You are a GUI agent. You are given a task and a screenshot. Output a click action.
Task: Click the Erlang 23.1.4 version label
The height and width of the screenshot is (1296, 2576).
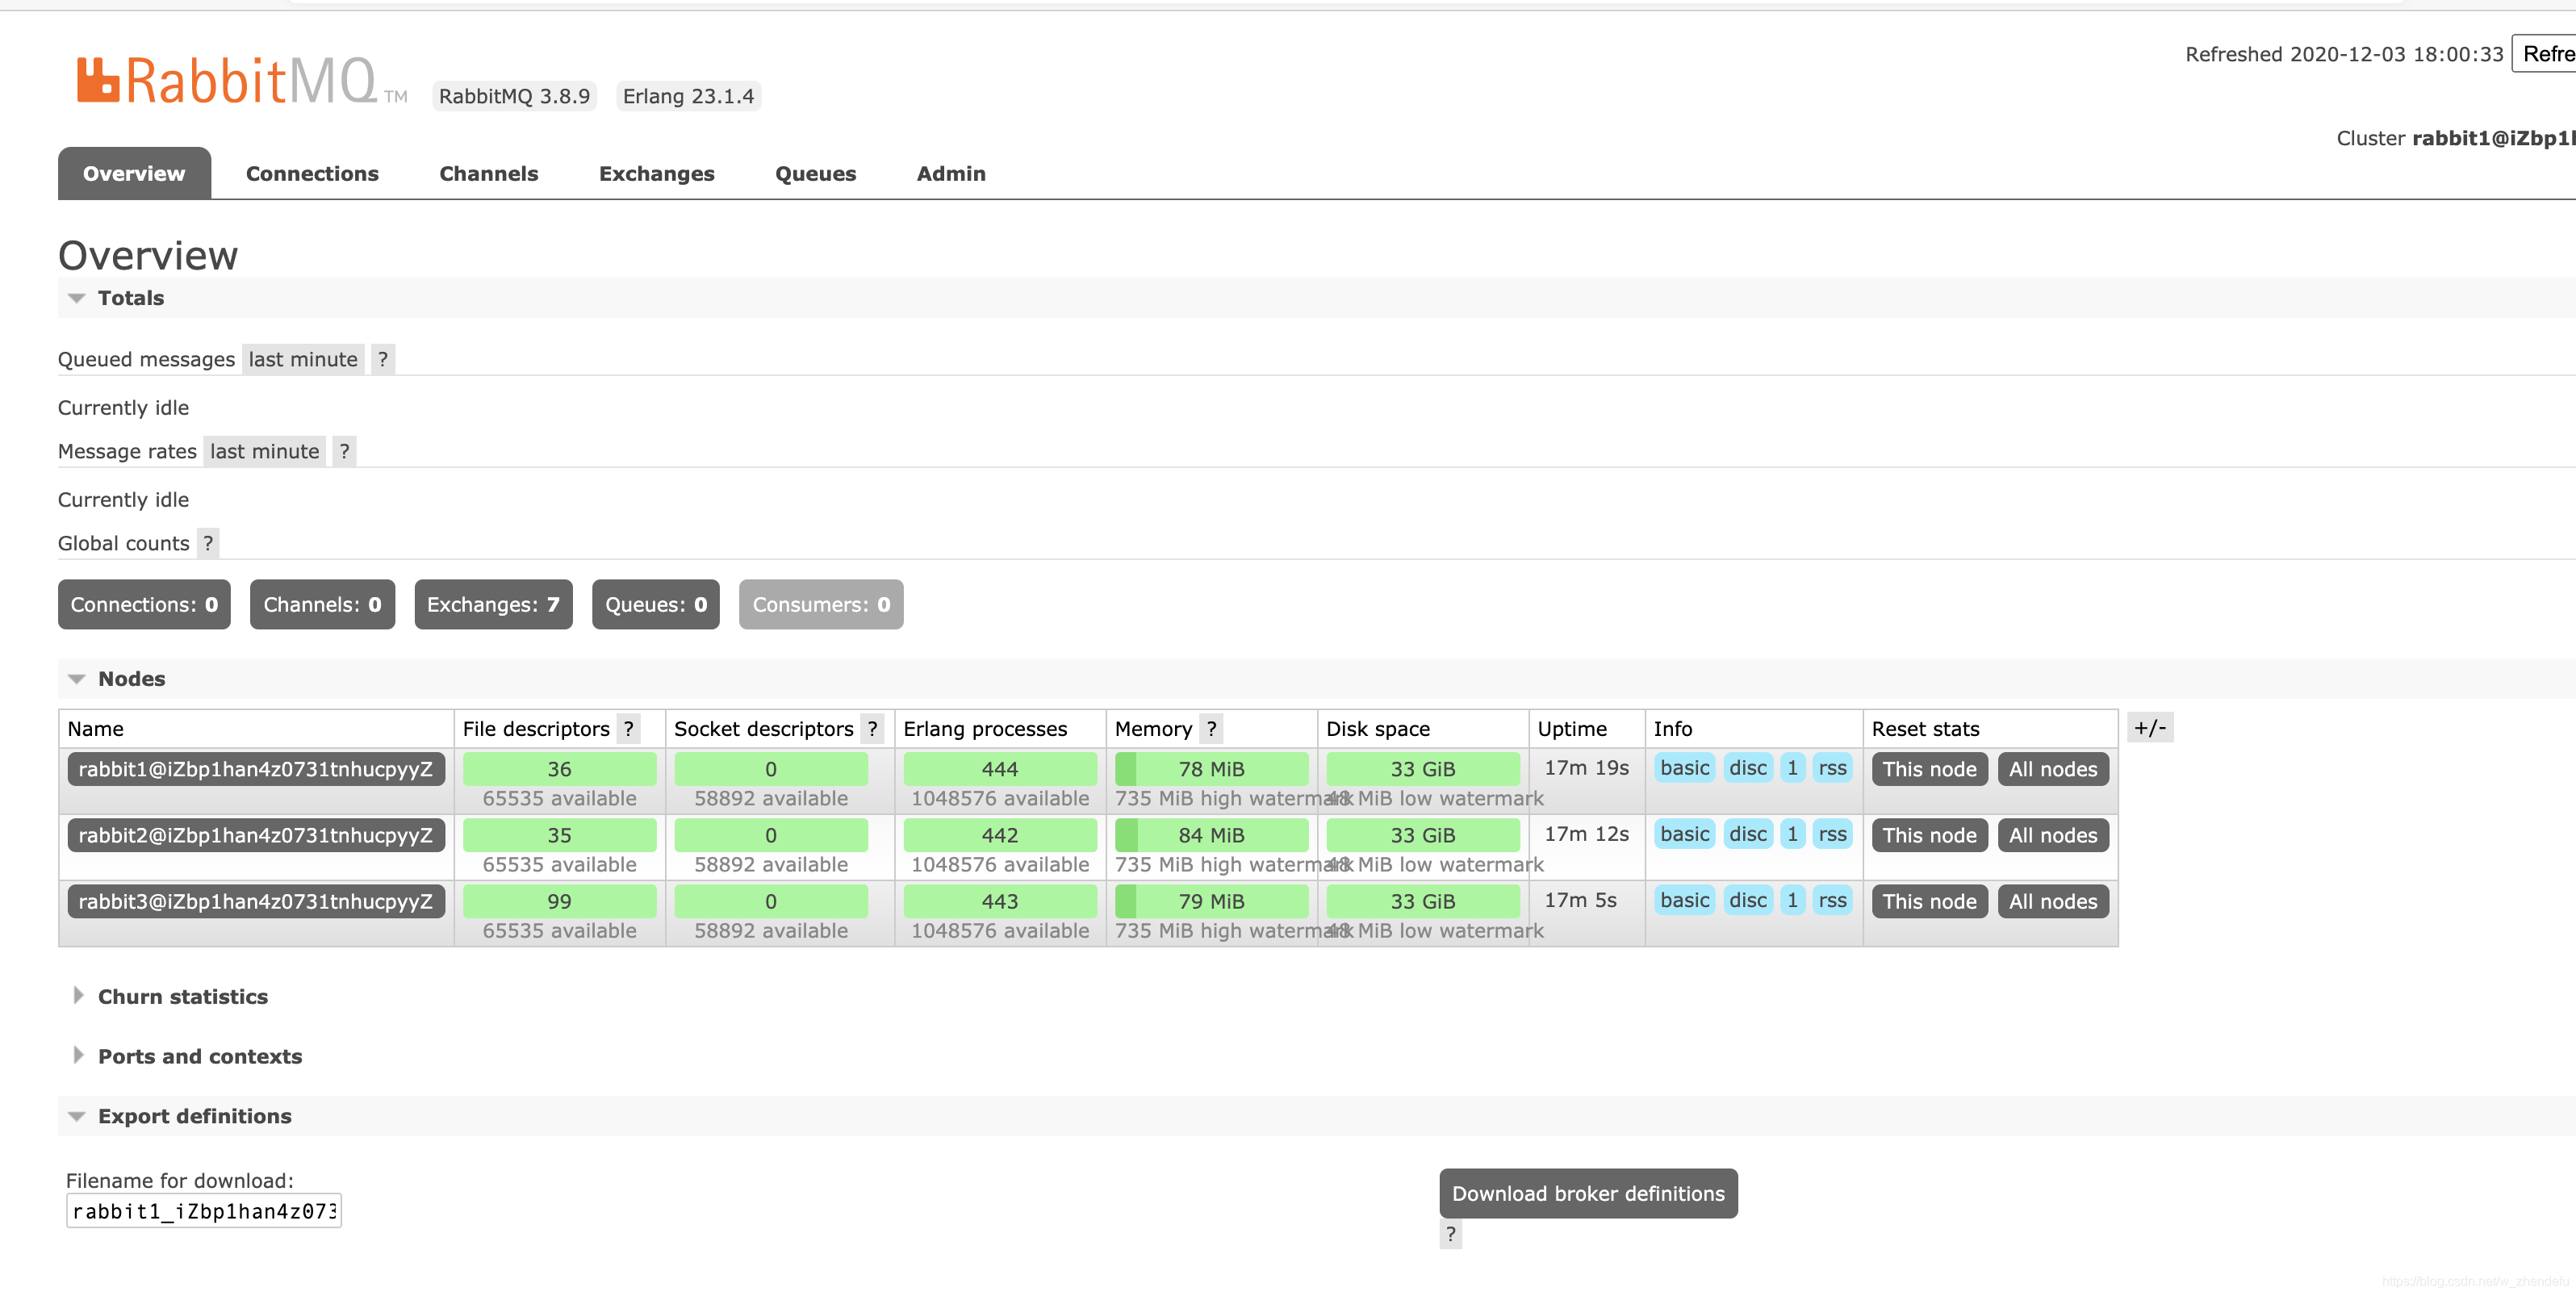(688, 96)
